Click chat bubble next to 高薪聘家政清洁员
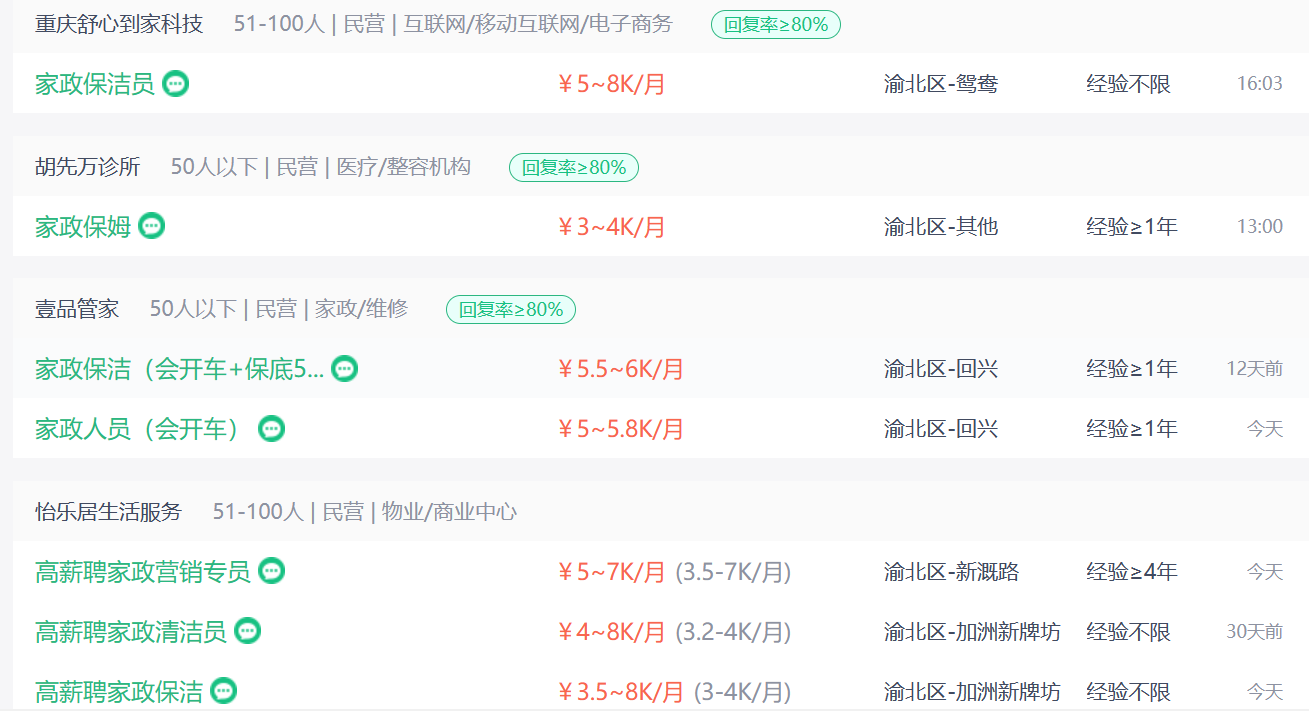This screenshot has height=711, width=1309. pos(248,631)
